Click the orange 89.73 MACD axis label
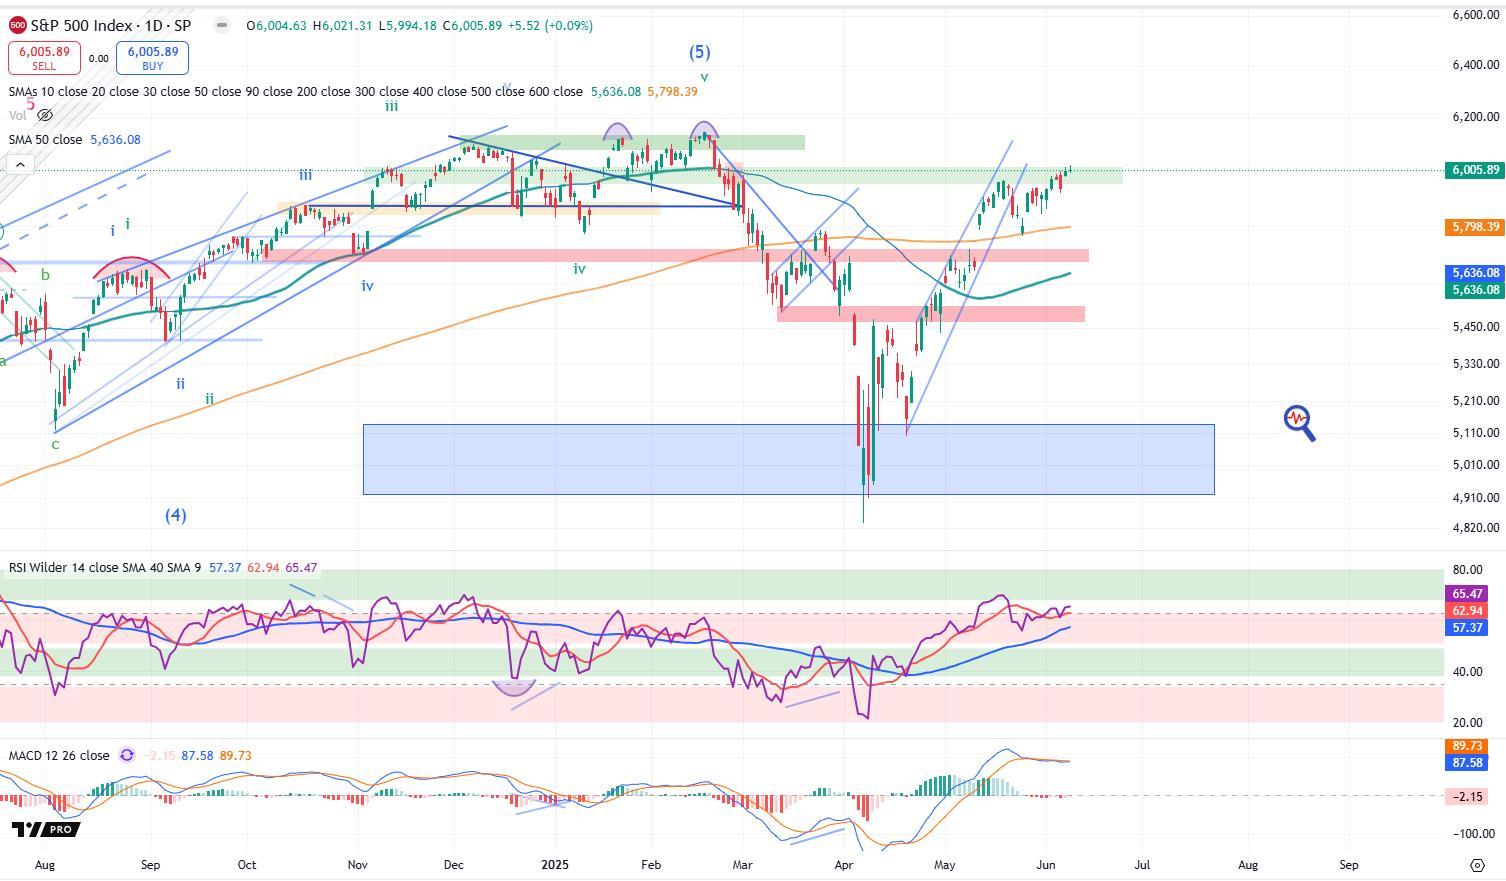This screenshot has height=881, width=1506. (1467, 746)
